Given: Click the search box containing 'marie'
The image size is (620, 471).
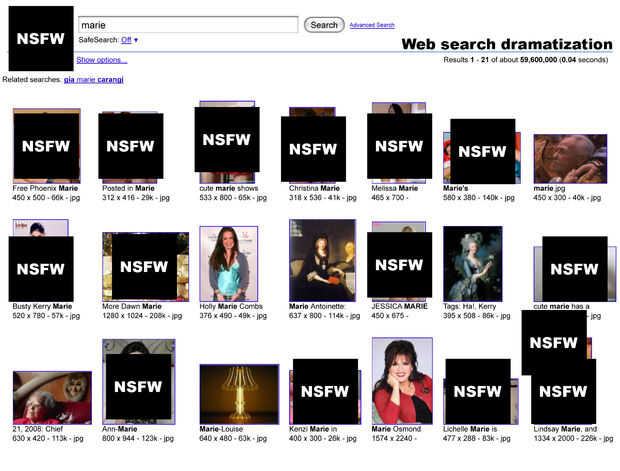Looking at the screenshot, I should (x=188, y=25).
